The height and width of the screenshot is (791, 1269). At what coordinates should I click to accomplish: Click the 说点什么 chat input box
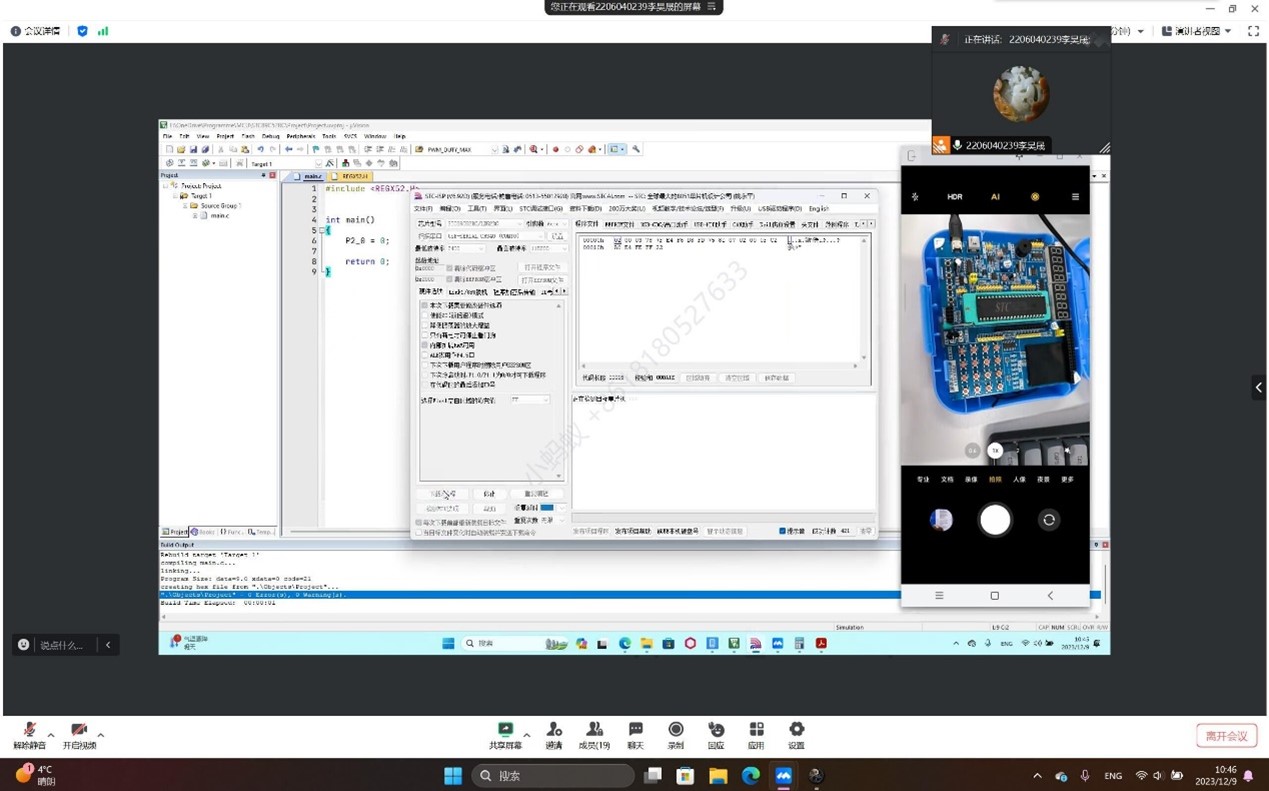(62, 645)
